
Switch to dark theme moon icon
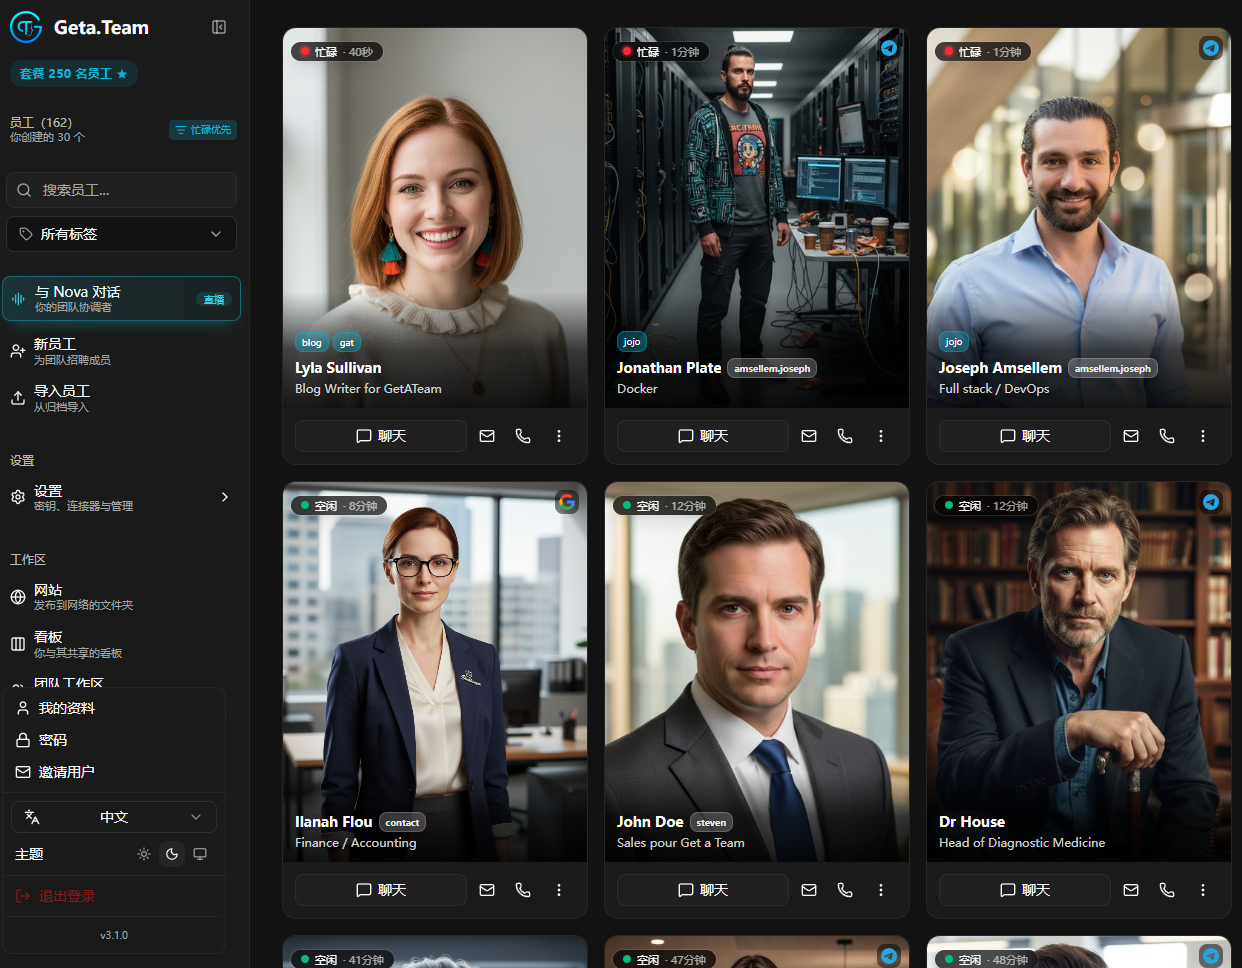pyautogui.click(x=172, y=854)
